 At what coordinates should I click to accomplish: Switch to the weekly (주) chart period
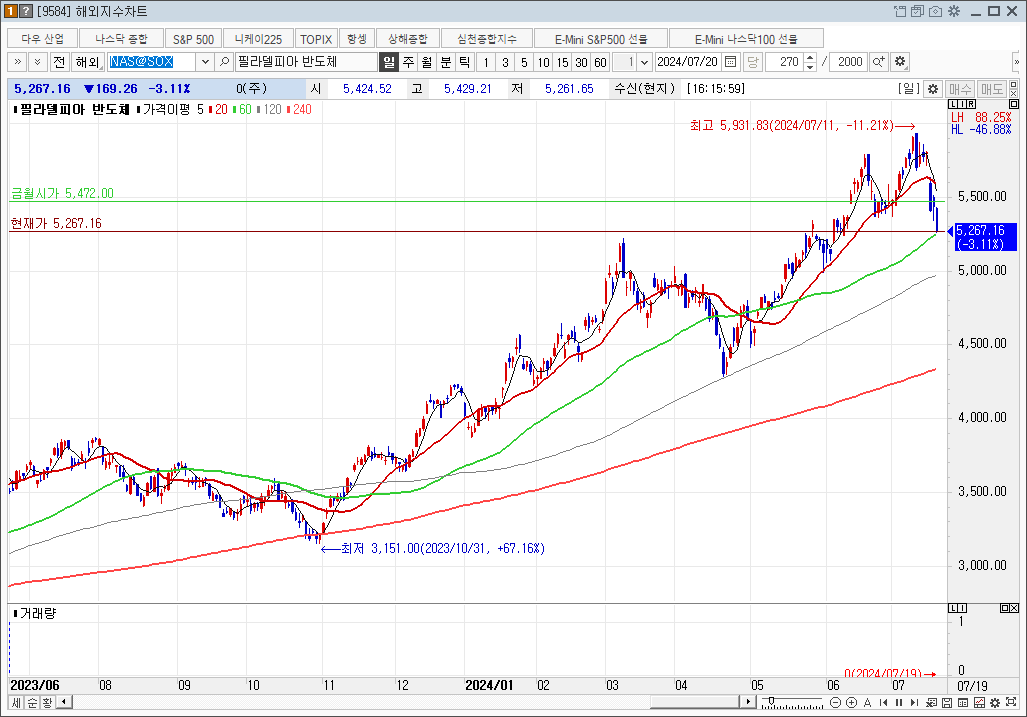tap(408, 62)
